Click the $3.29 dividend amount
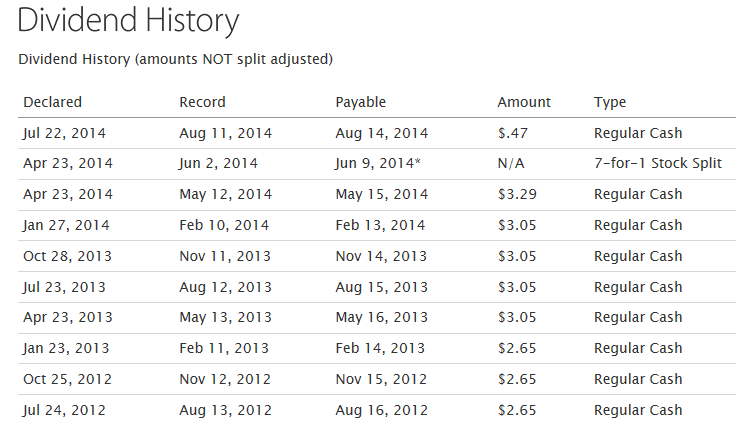Image resolution: width=736 pixels, height=424 pixels. [x=518, y=194]
